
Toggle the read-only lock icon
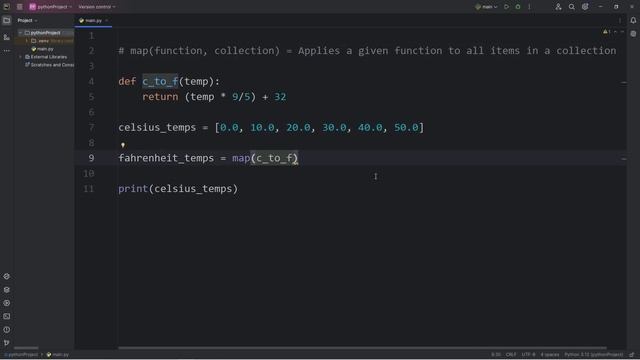coord(632,355)
